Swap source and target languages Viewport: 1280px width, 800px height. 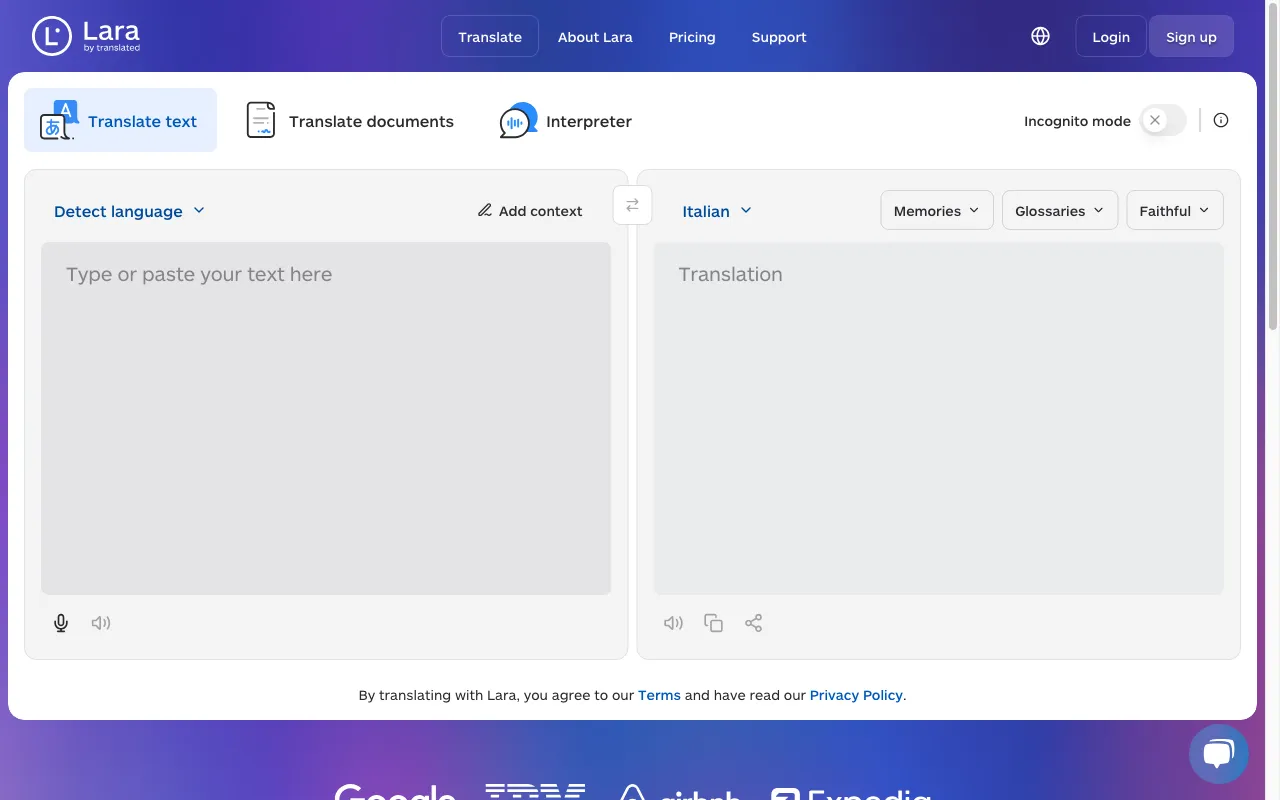(632, 205)
